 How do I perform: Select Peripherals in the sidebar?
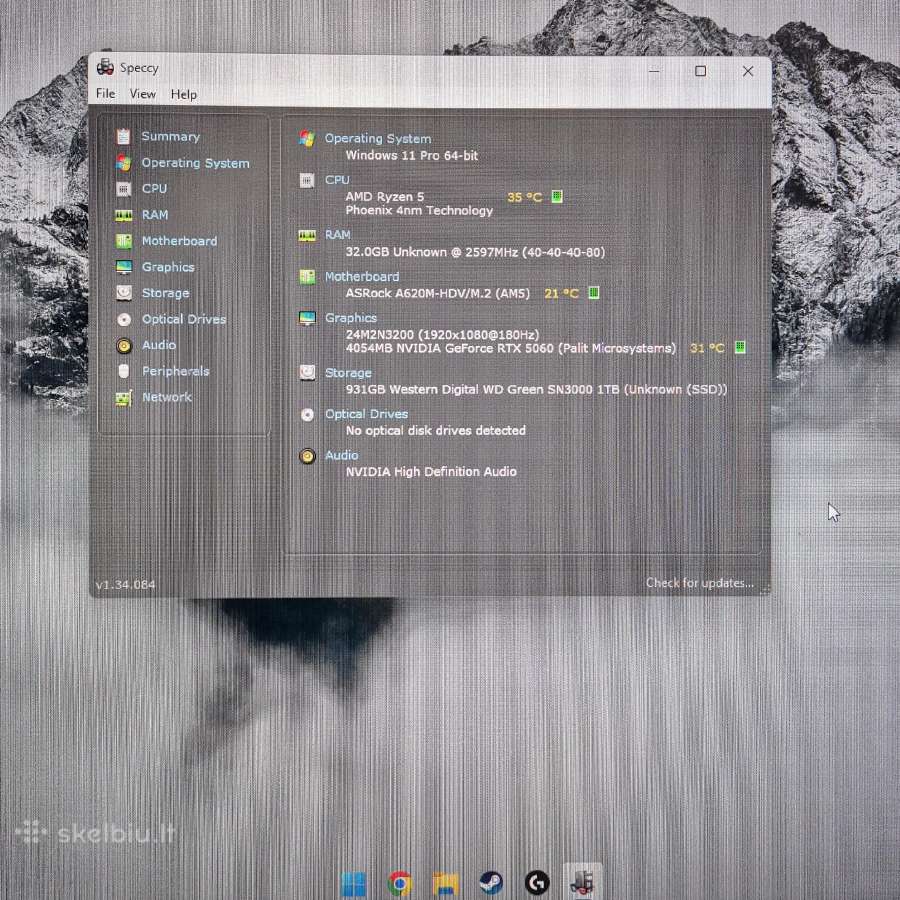coord(176,371)
